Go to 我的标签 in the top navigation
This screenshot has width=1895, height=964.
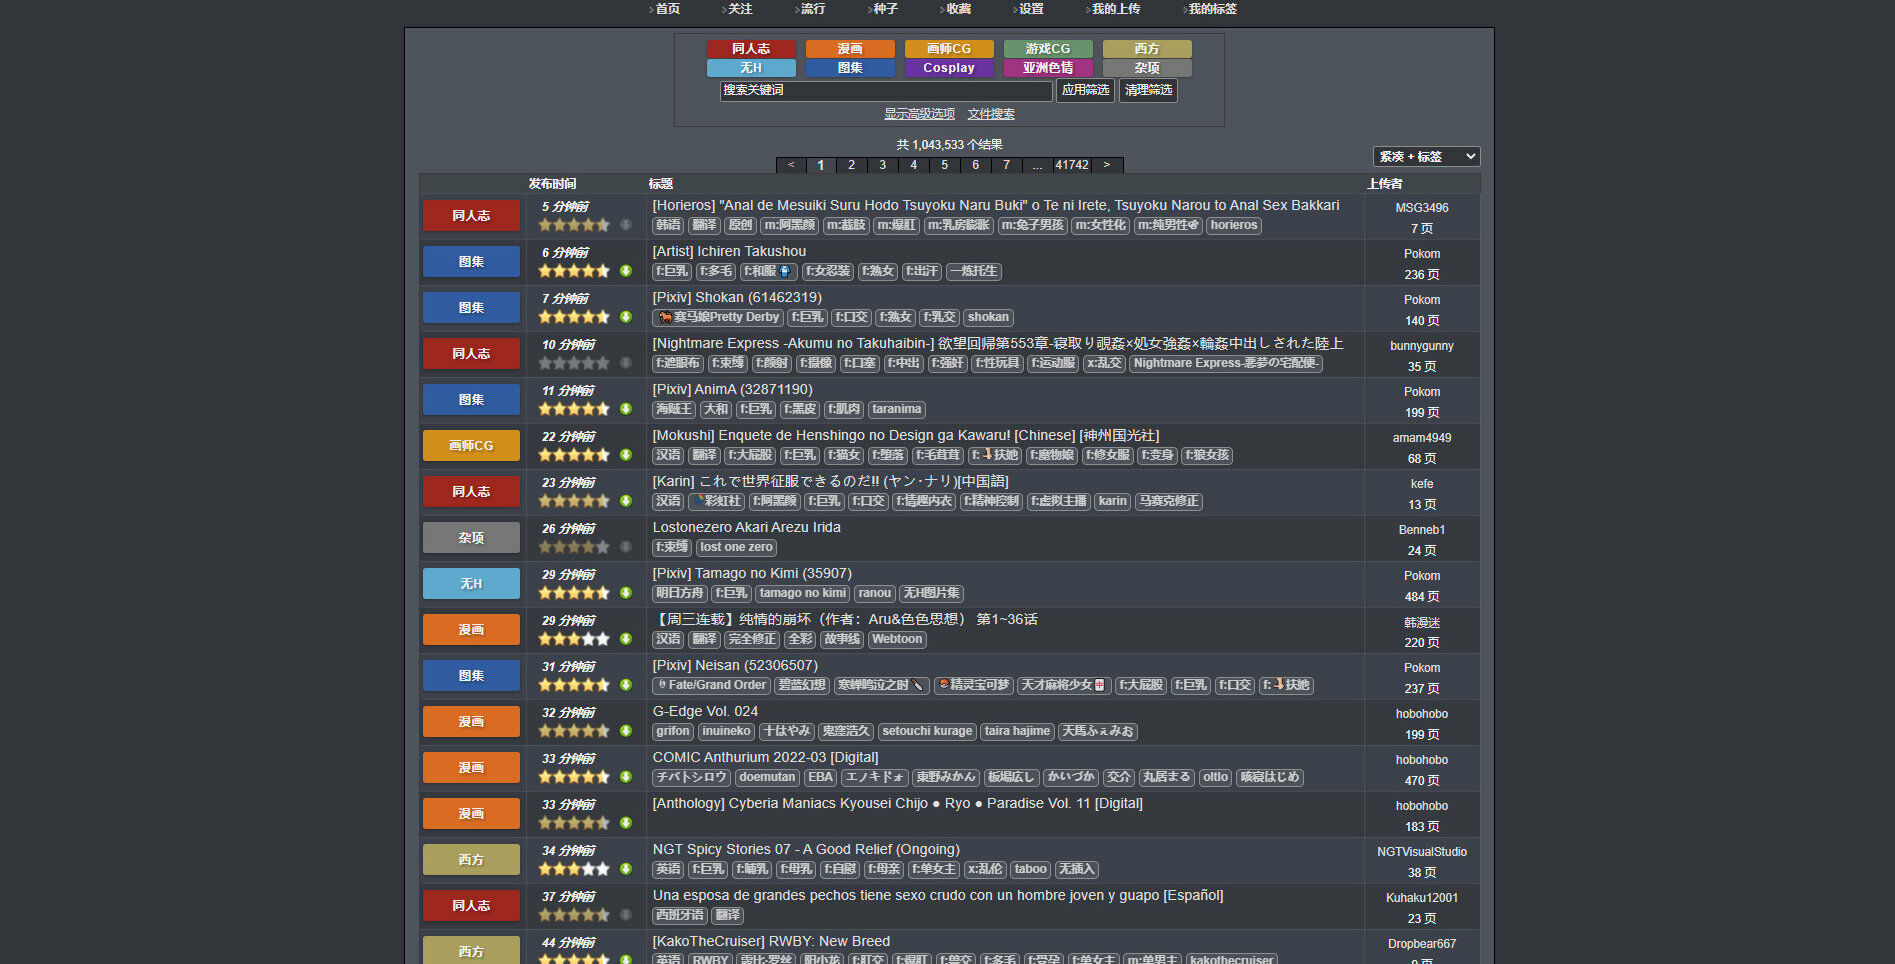click(1212, 9)
